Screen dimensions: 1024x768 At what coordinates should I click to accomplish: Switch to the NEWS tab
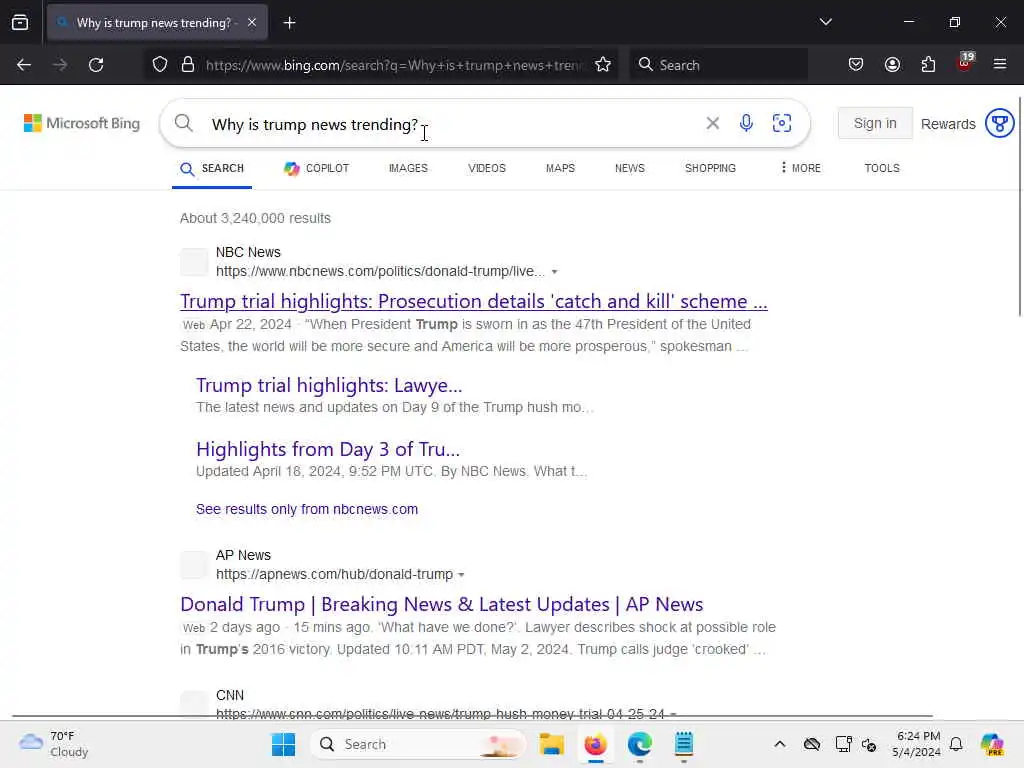pyautogui.click(x=630, y=168)
